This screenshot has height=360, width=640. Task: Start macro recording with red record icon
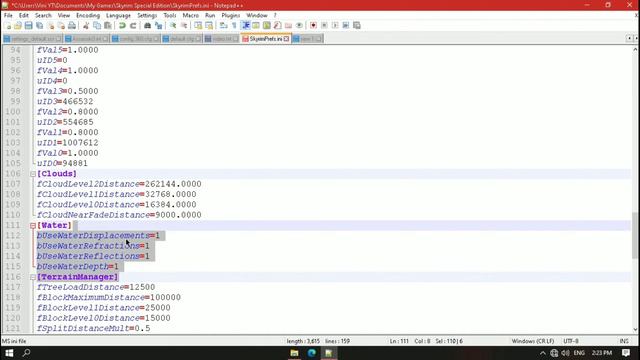[313, 25]
